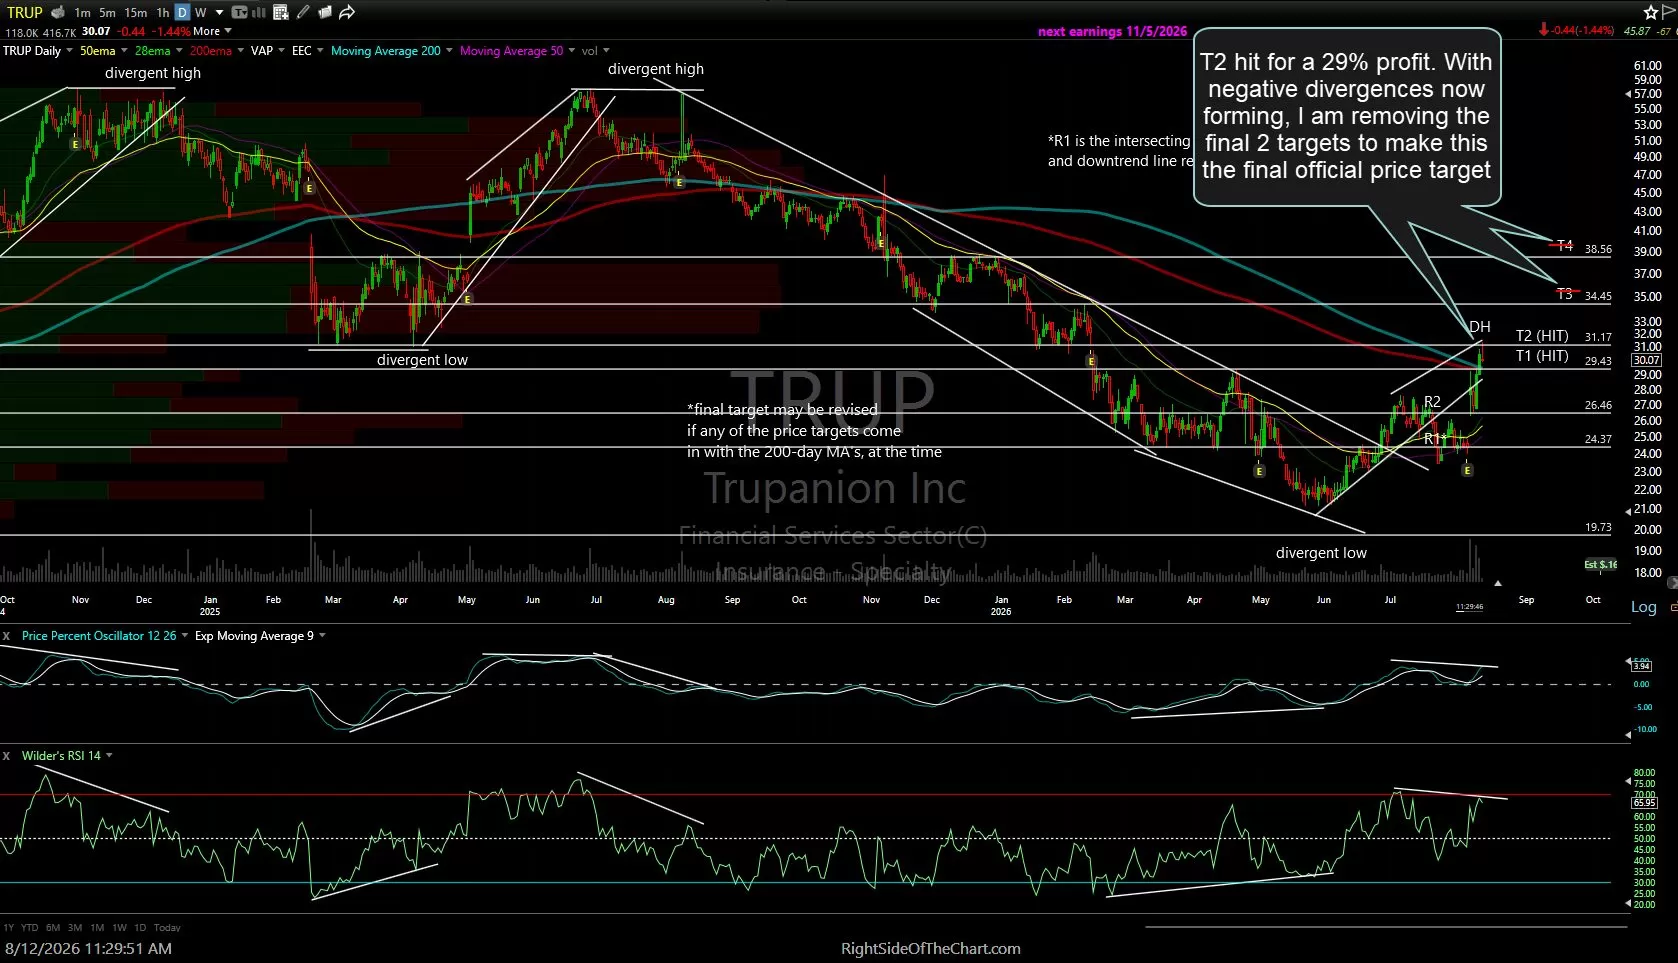
Task: Set chart range to YTD
Action: tap(30, 928)
